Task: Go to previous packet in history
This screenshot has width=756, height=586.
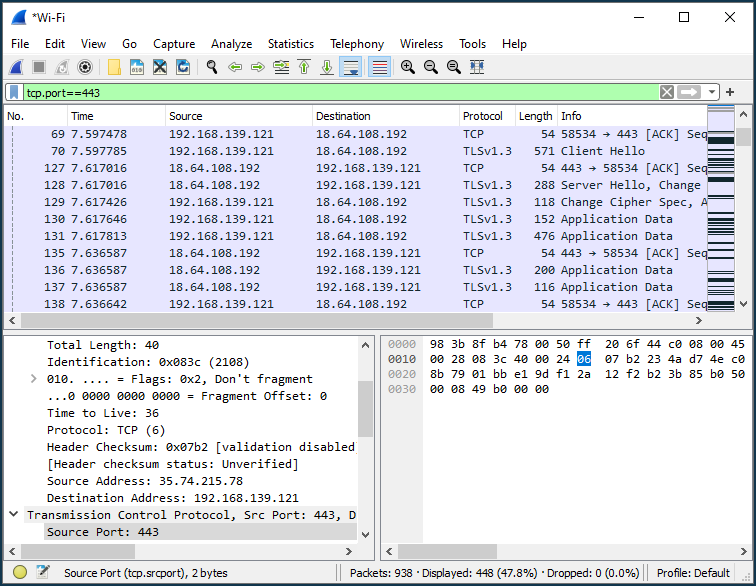Action: 235,67
